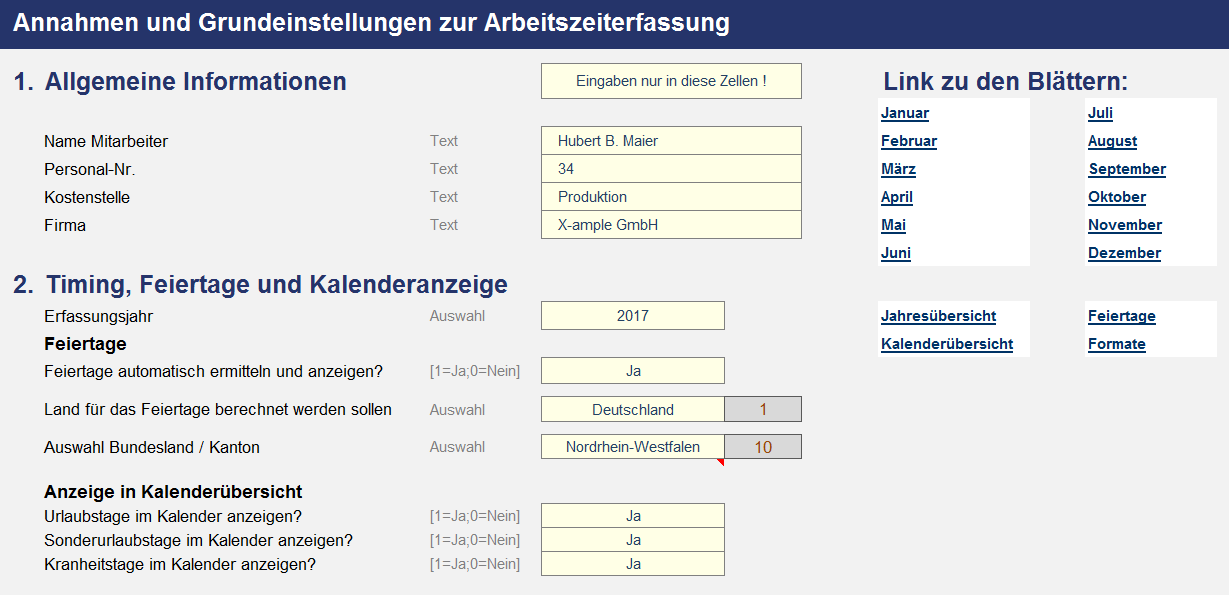Select the Firma cell X-ample GmbH
The height and width of the screenshot is (595, 1229).
point(671,225)
